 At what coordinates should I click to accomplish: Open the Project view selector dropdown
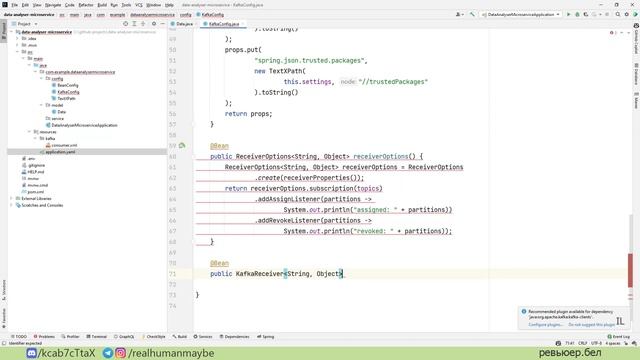[x=24, y=24]
